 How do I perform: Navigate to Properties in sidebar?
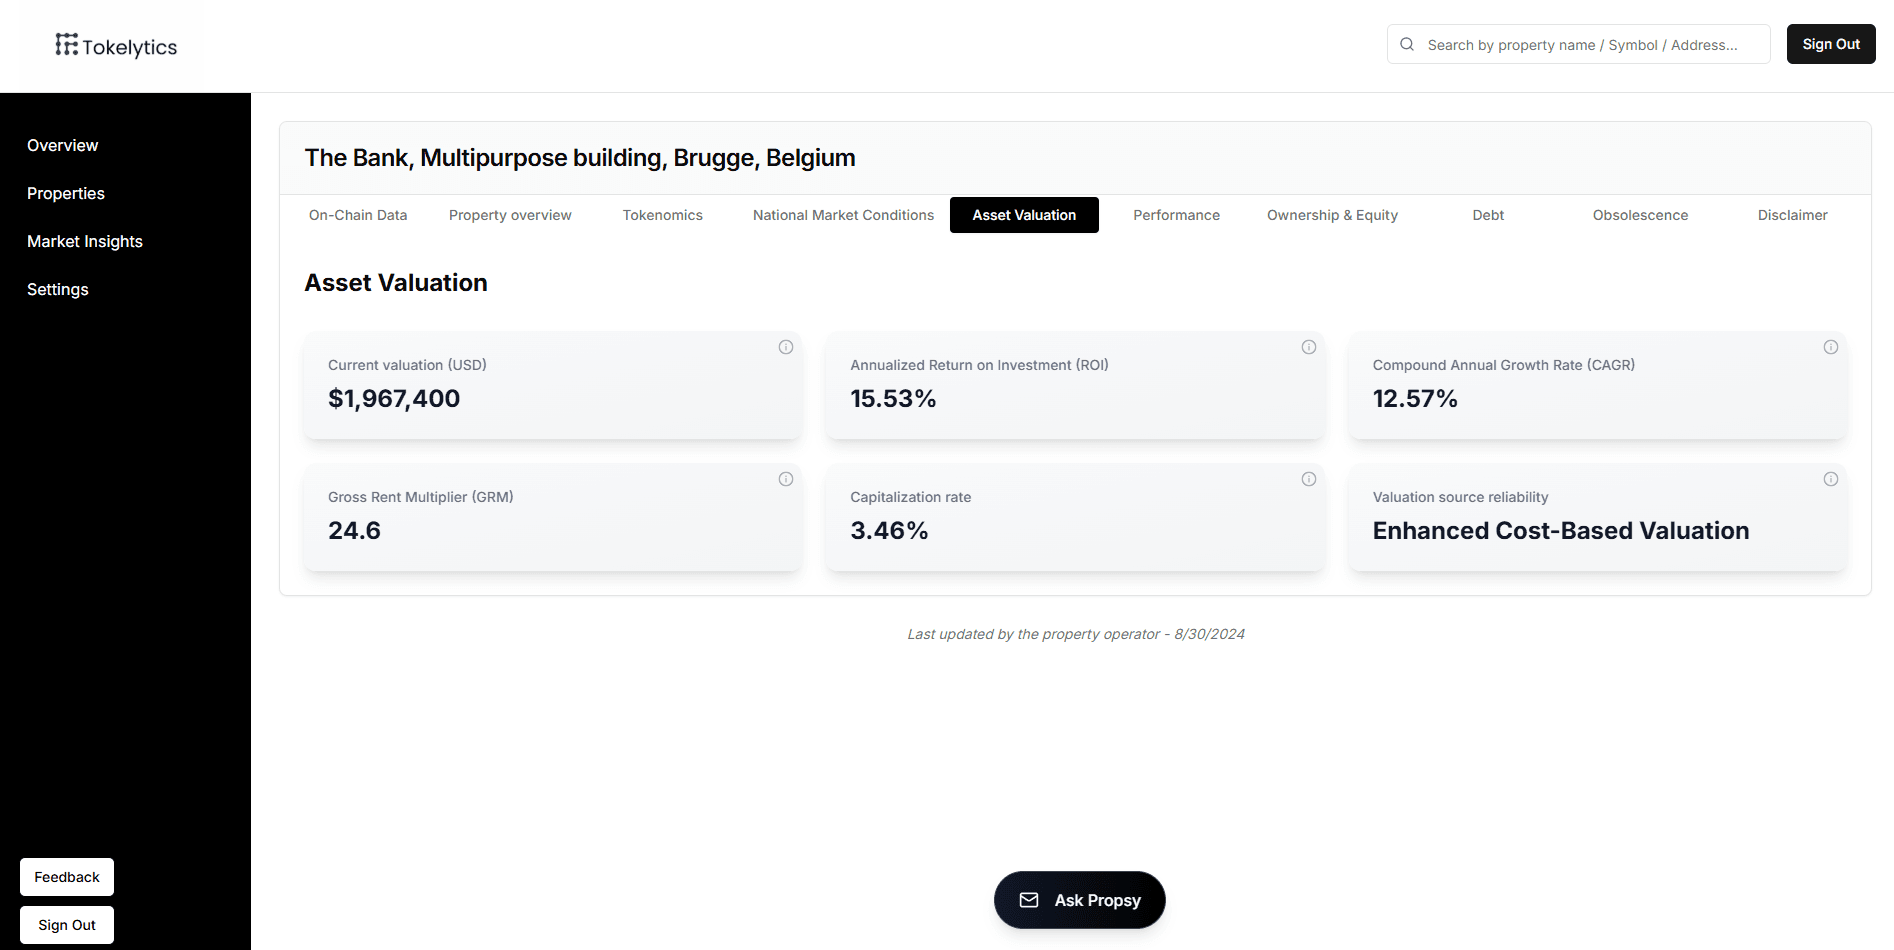pyautogui.click(x=66, y=193)
